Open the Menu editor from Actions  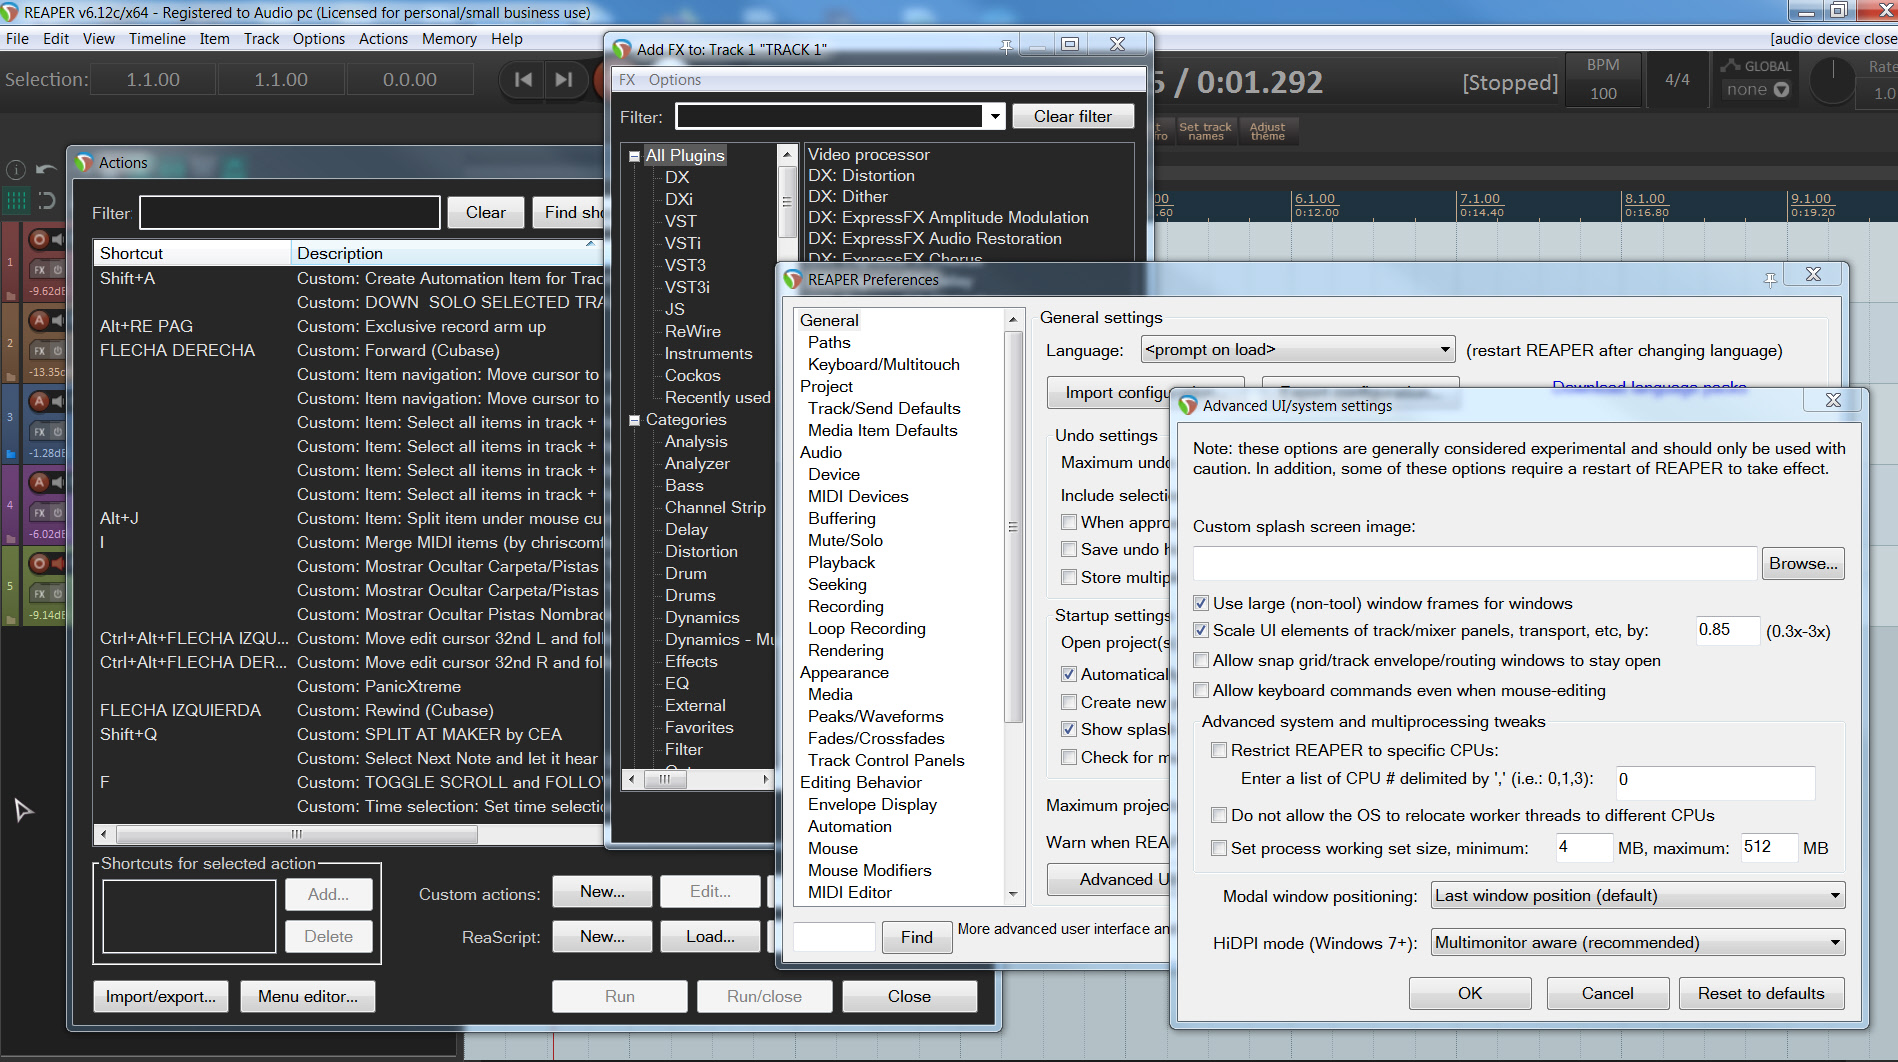308,996
